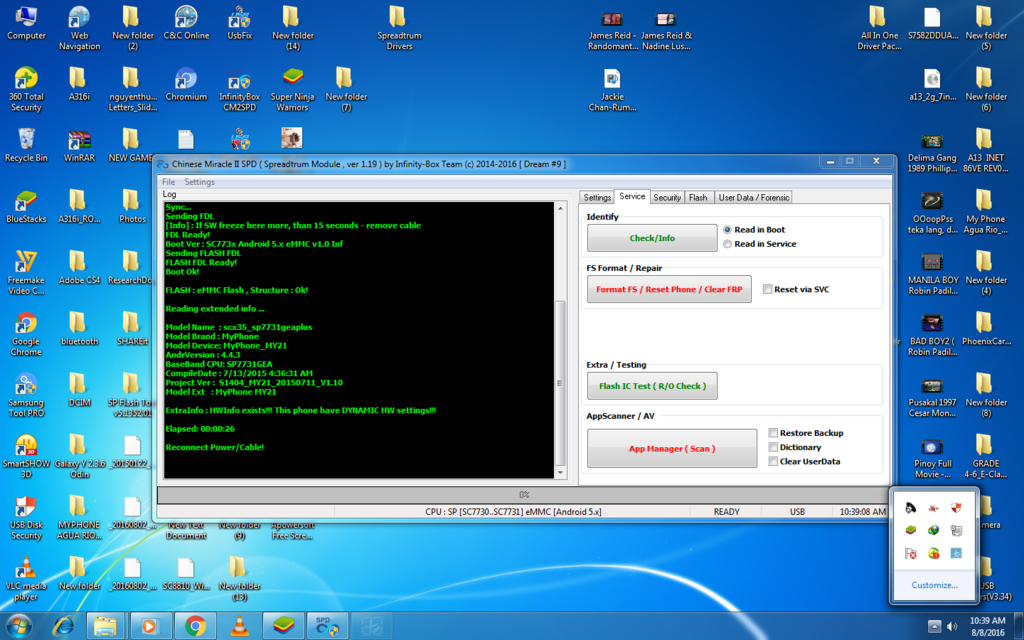Screen dimensions: 1024x640
Task: Select the VLC media player desktop icon
Action: click(x=26, y=579)
